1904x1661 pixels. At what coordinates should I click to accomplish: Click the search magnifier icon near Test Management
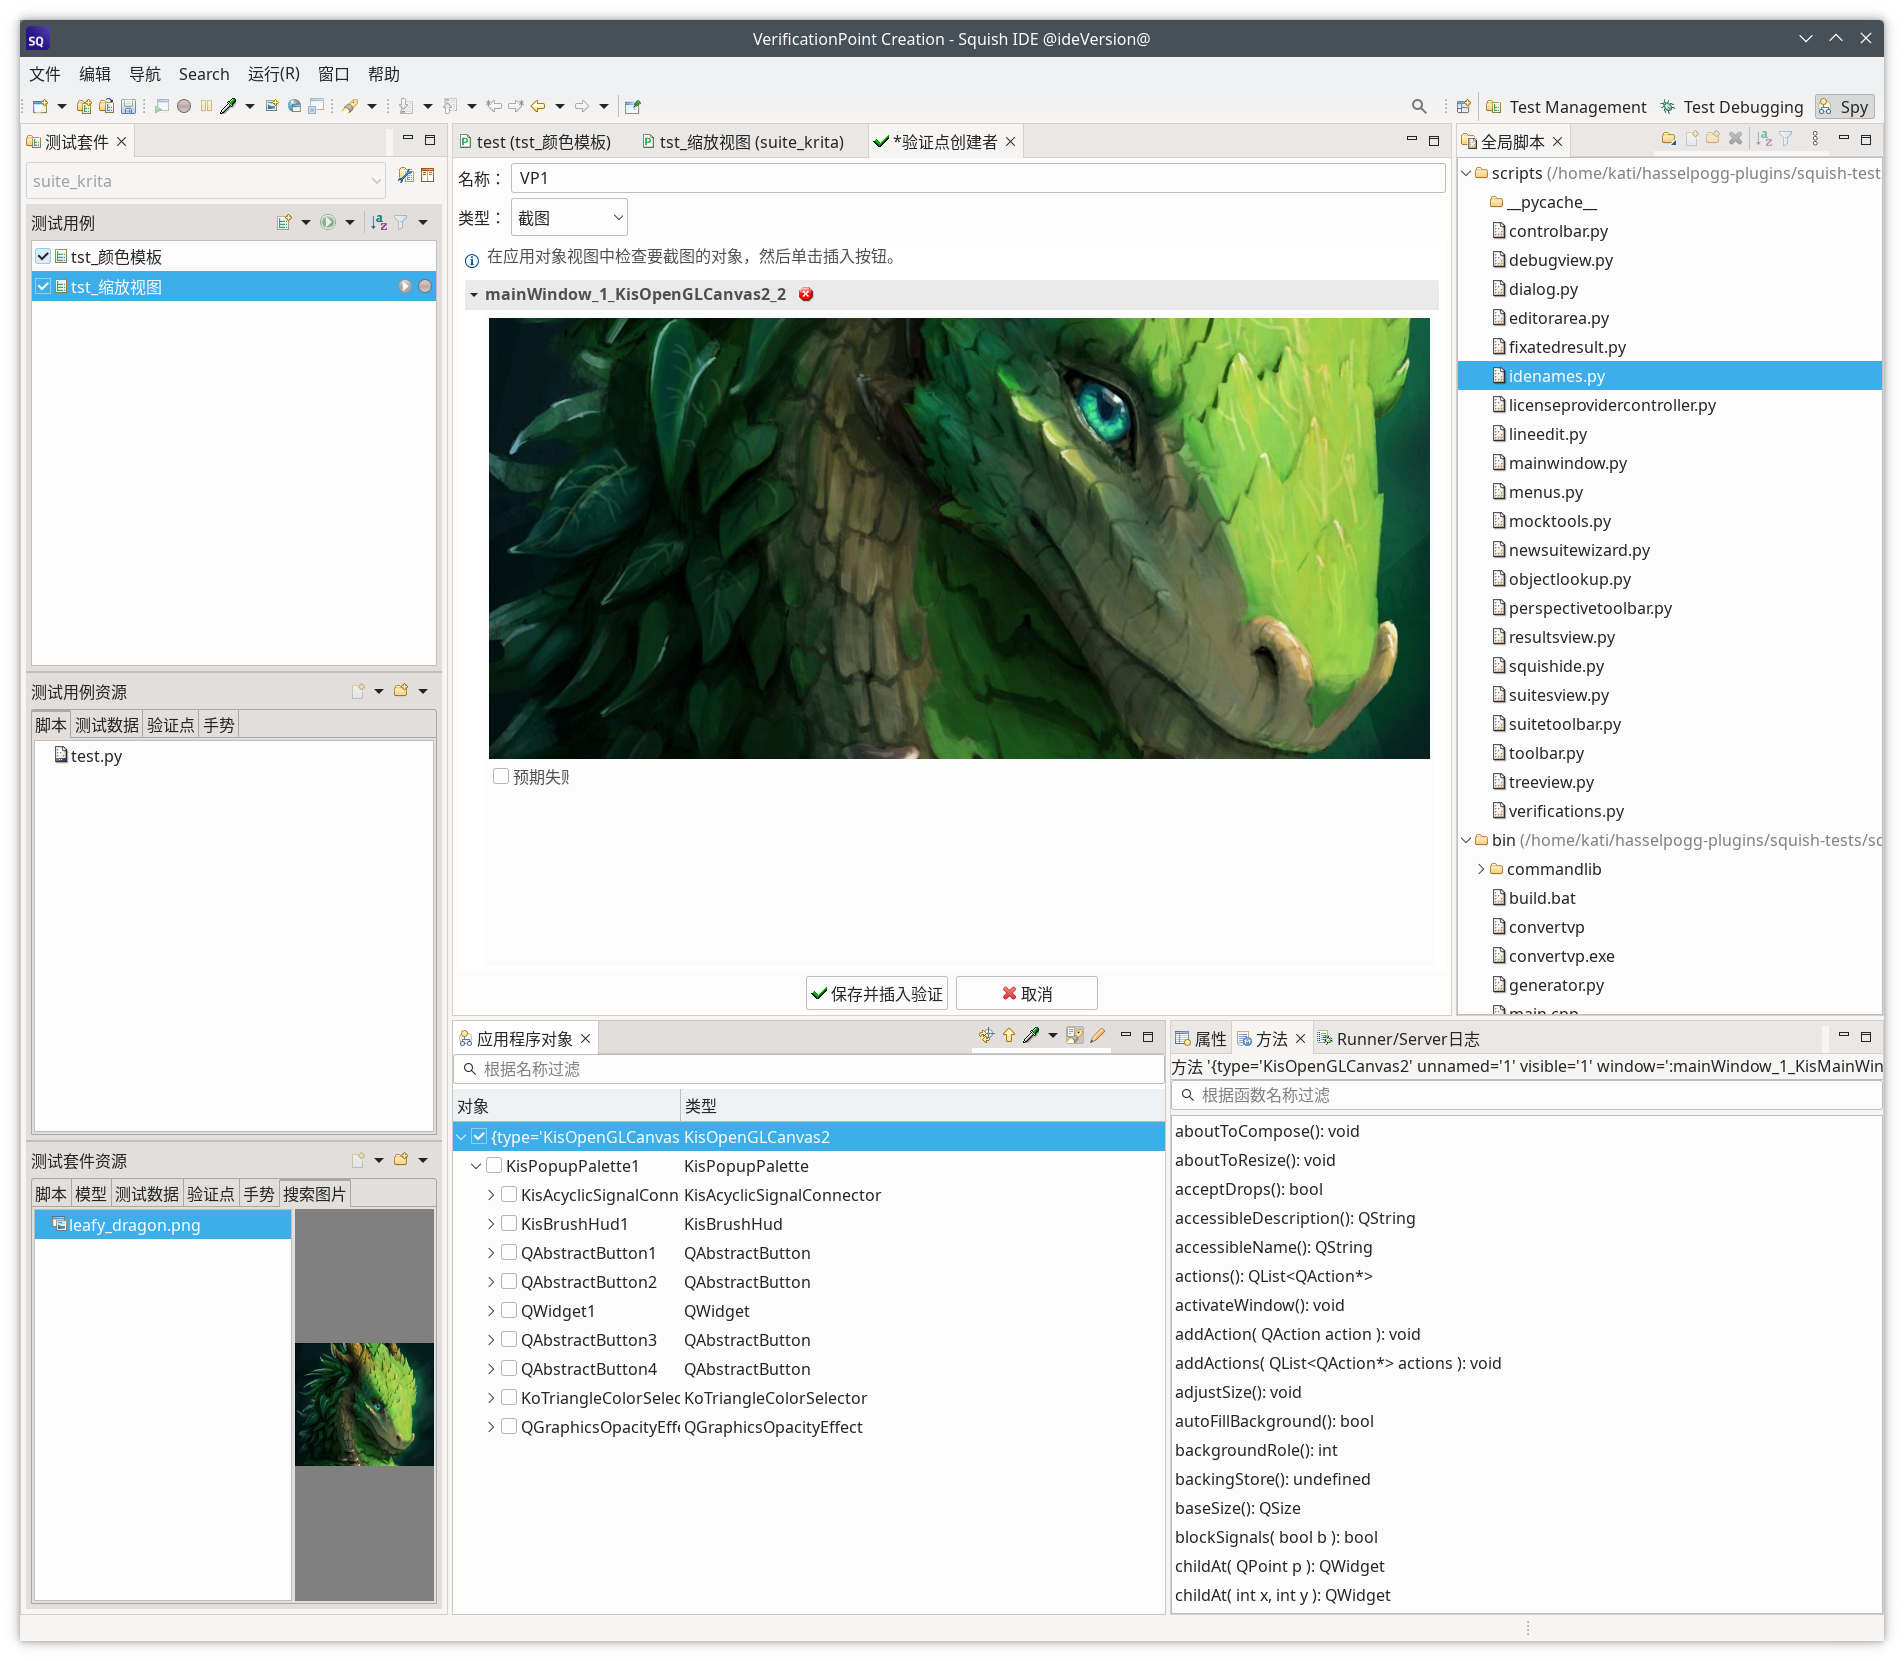[1419, 106]
